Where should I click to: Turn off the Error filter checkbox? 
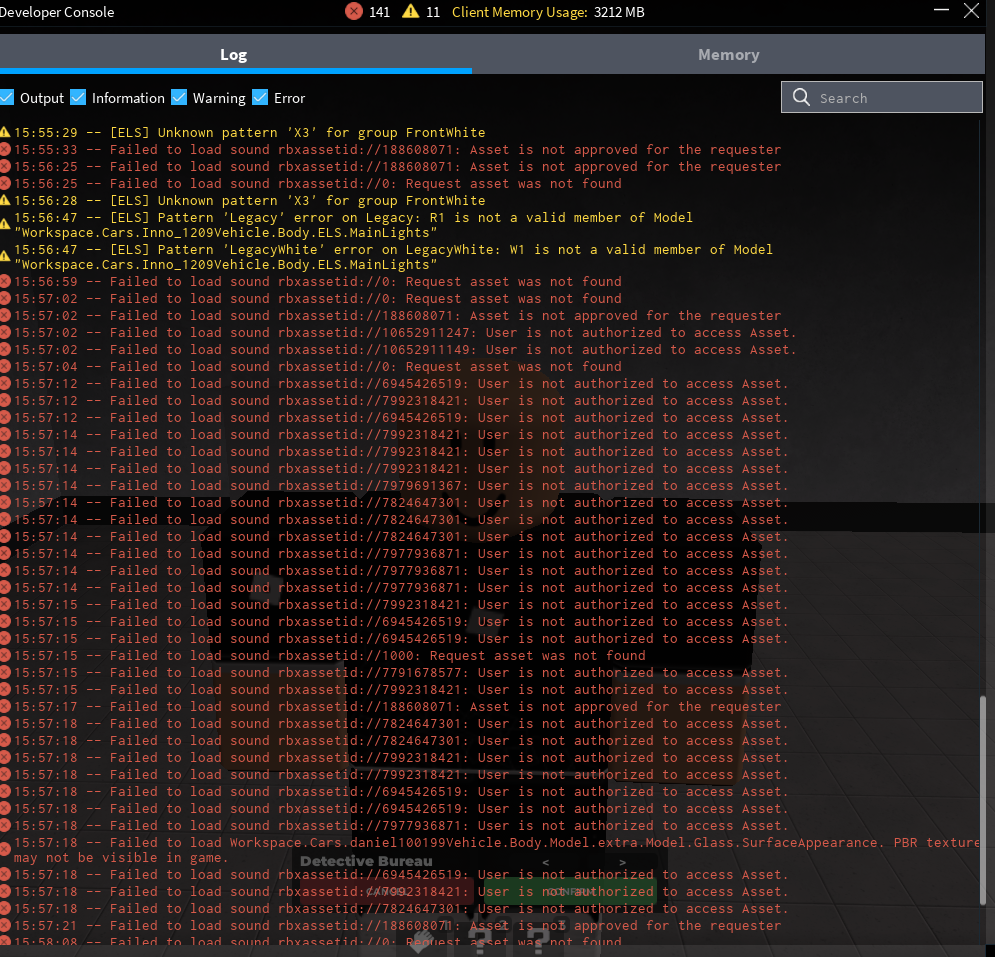tap(260, 97)
